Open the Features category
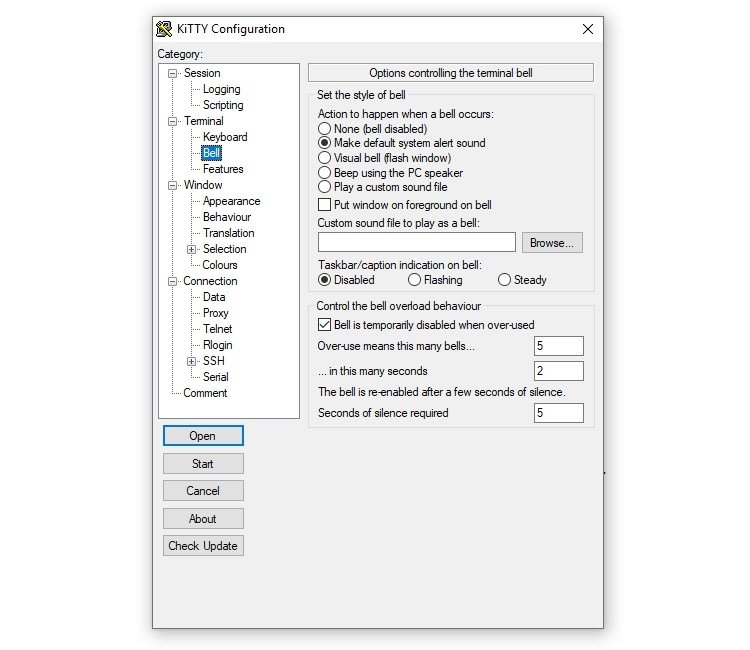 point(223,169)
